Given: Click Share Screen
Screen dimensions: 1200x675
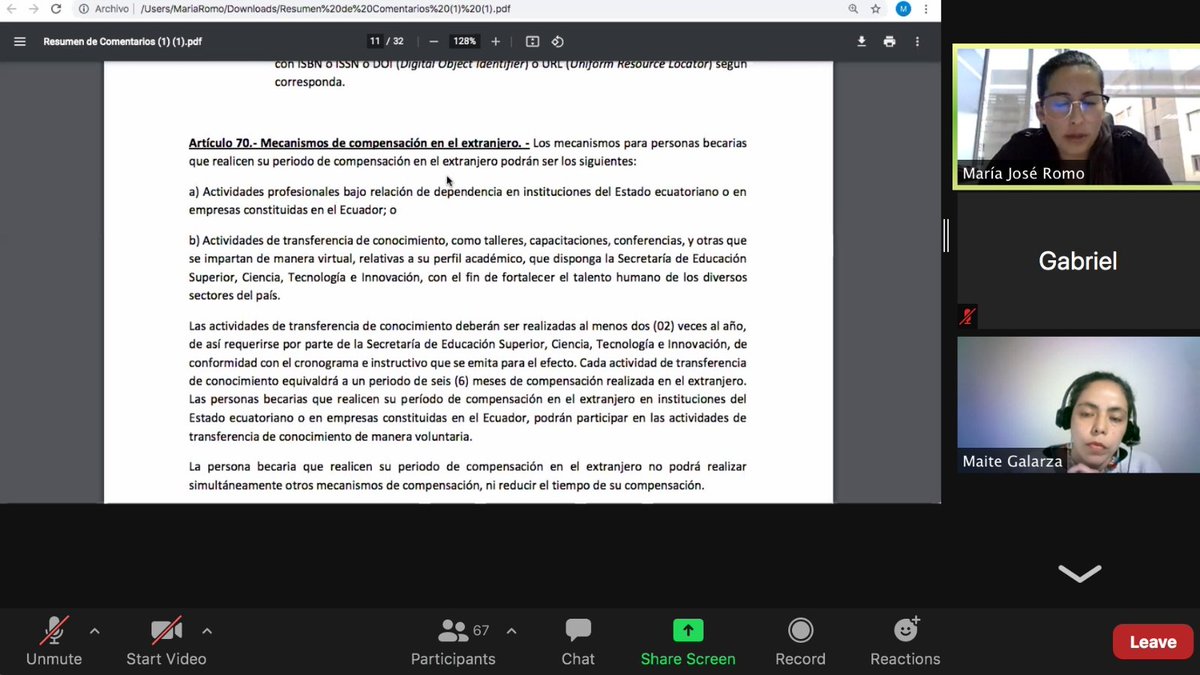Looking at the screenshot, I should click(688, 642).
